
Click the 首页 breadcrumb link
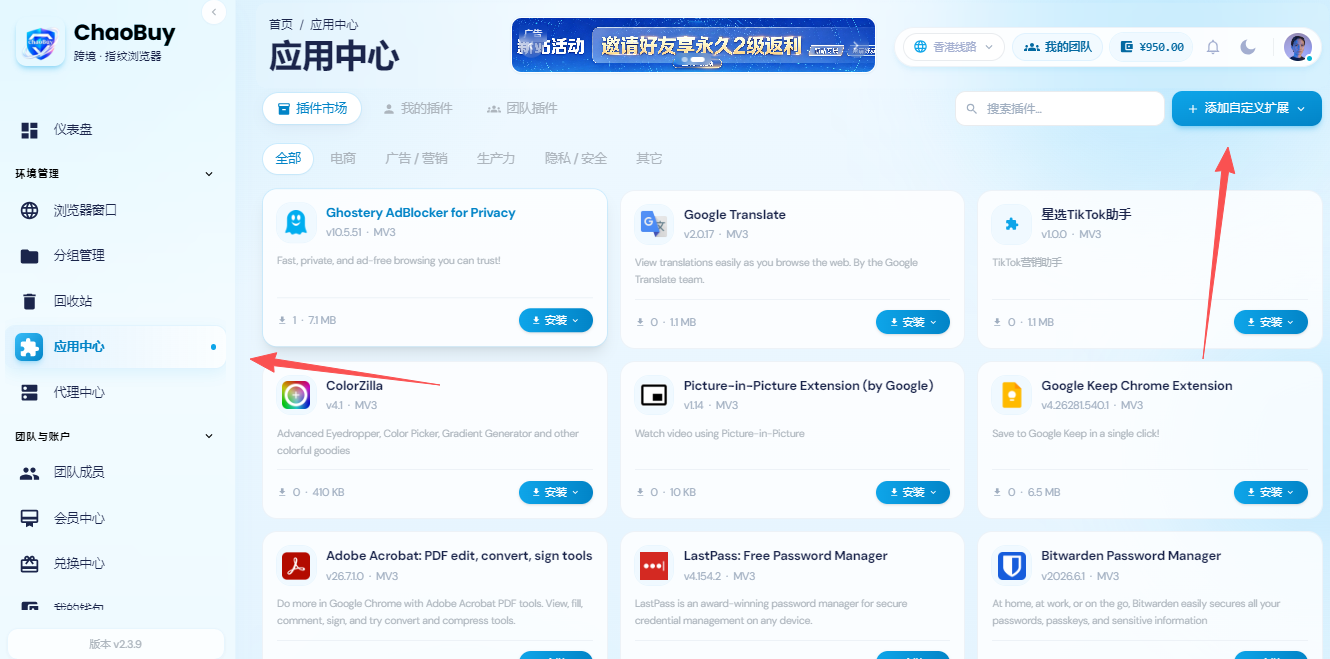[x=281, y=24]
